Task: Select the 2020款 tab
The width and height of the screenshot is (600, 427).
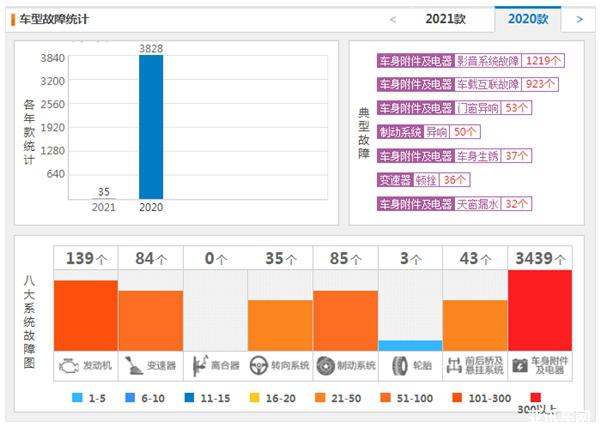Action: pos(528,19)
